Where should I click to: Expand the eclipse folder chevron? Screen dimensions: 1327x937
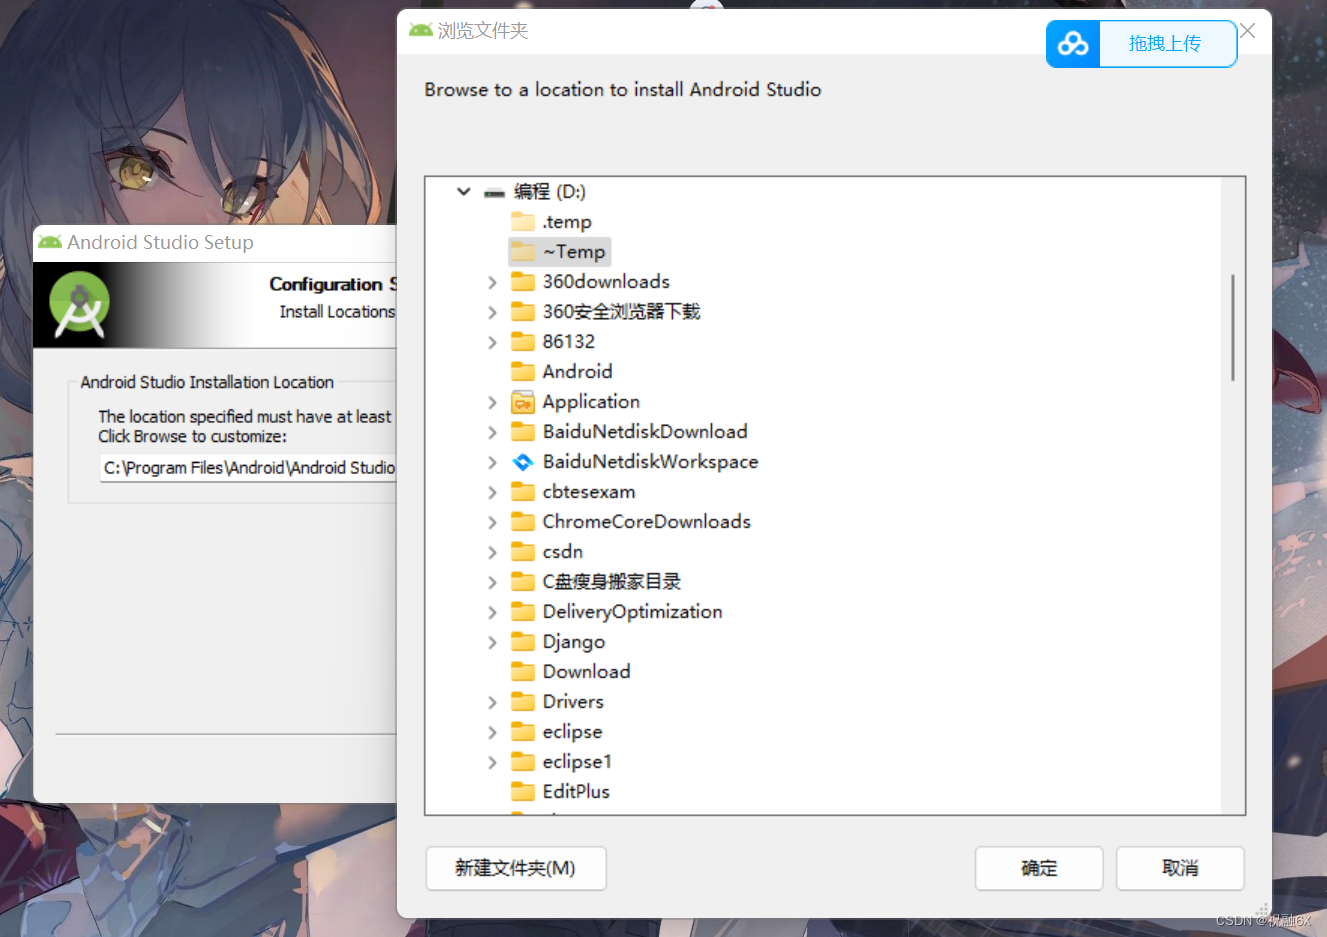click(x=492, y=732)
